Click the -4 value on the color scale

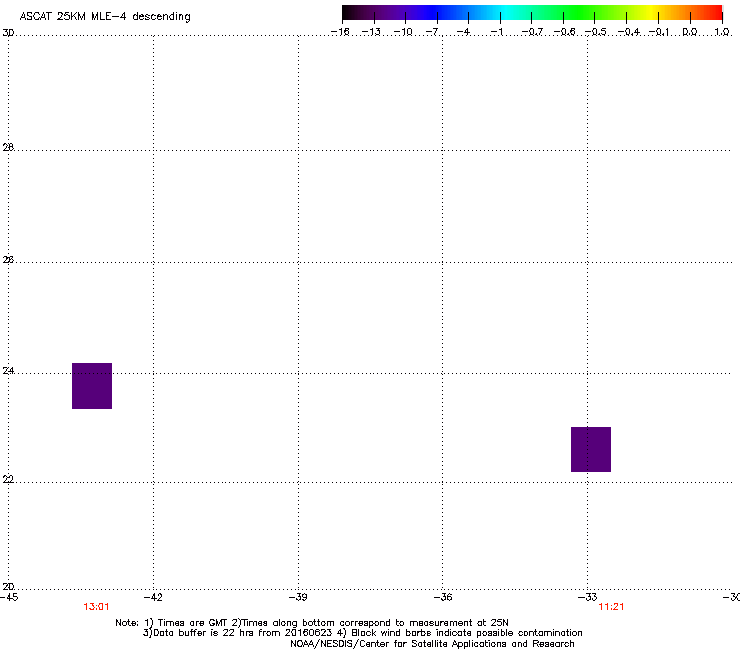(463, 32)
